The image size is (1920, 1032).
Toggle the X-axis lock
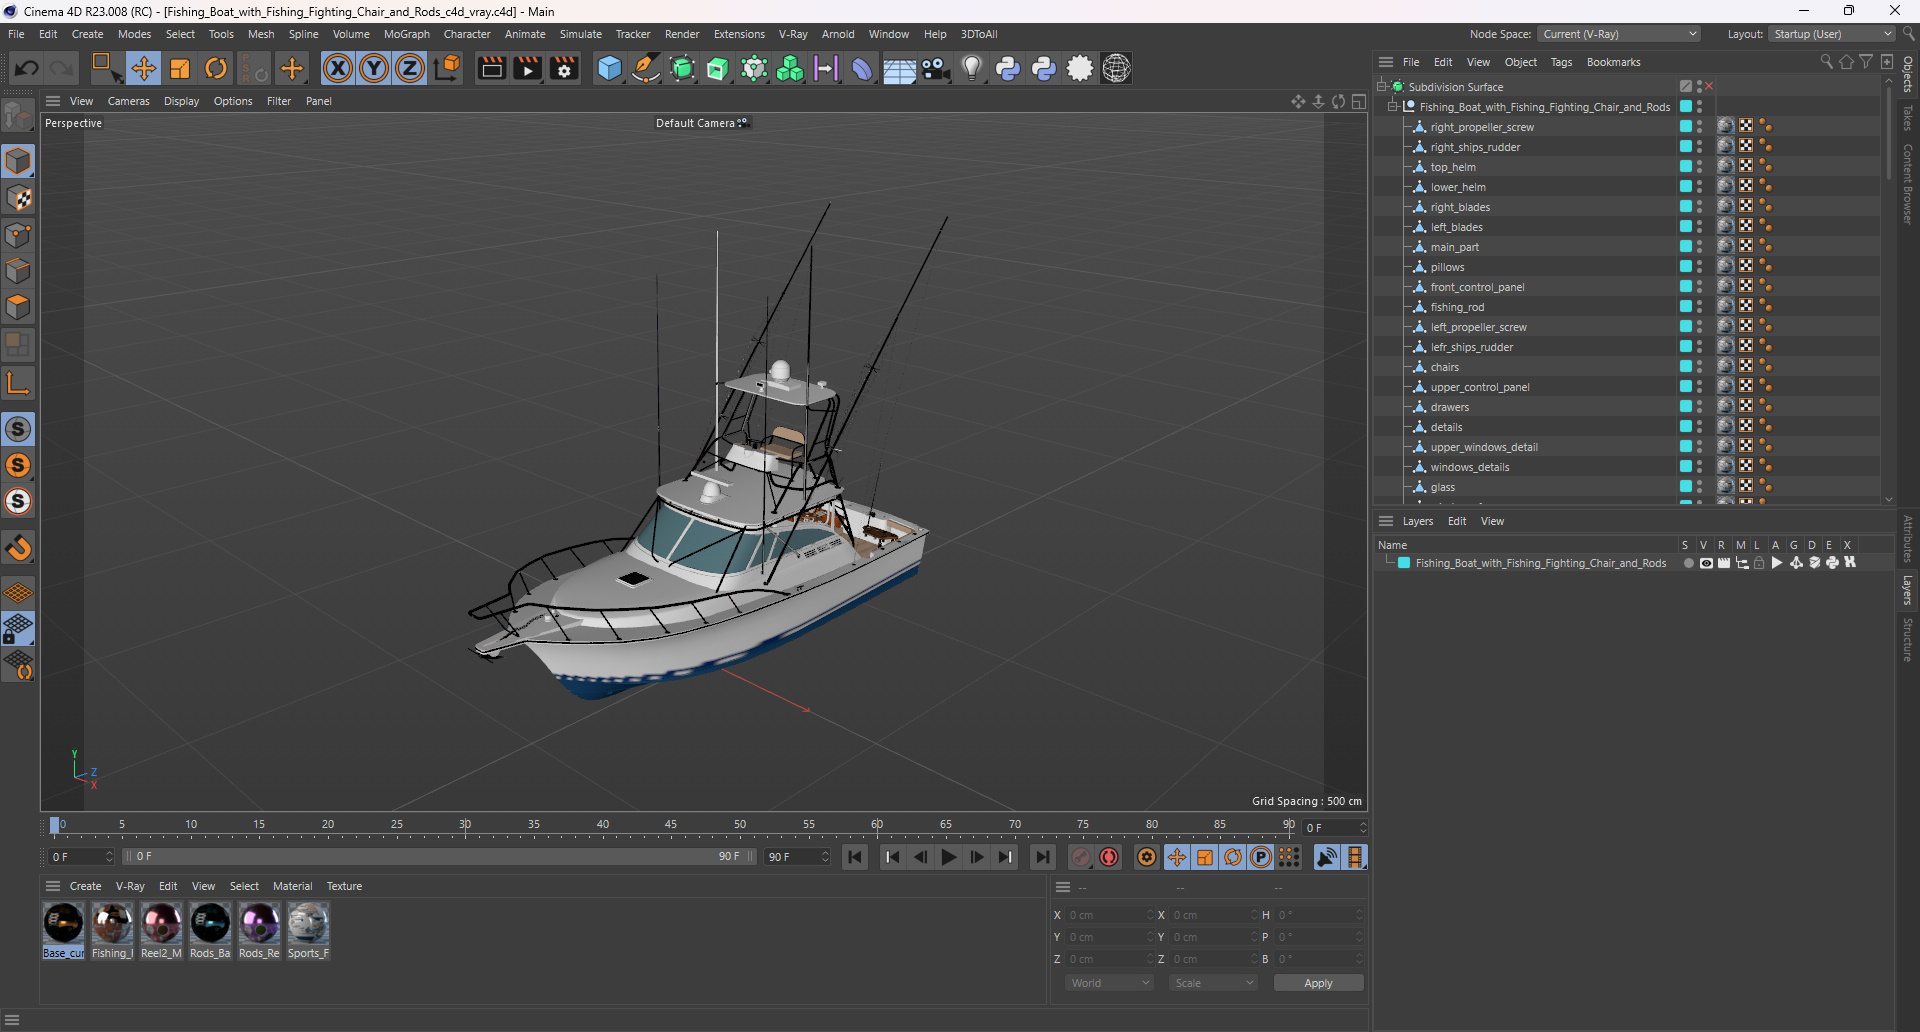pos(338,69)
